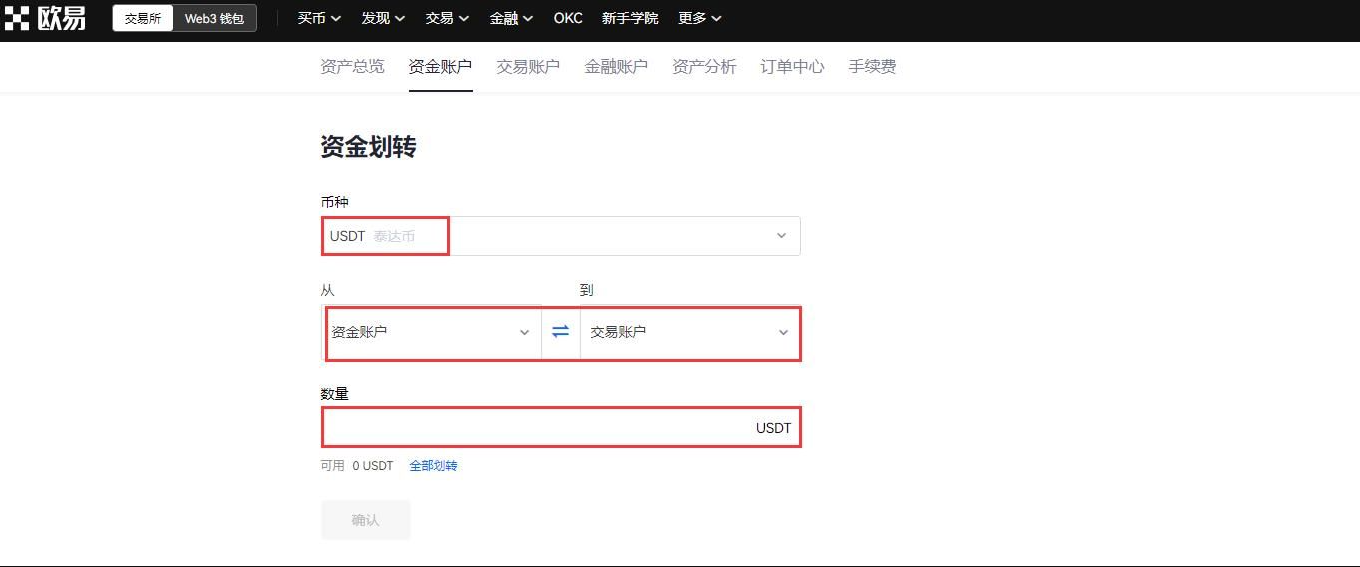Image resolution: width=1360 pixels, height=567 pixels.
Task: Expand the 金融 menu
Action: pyautogui.click(x=511, y=18)
